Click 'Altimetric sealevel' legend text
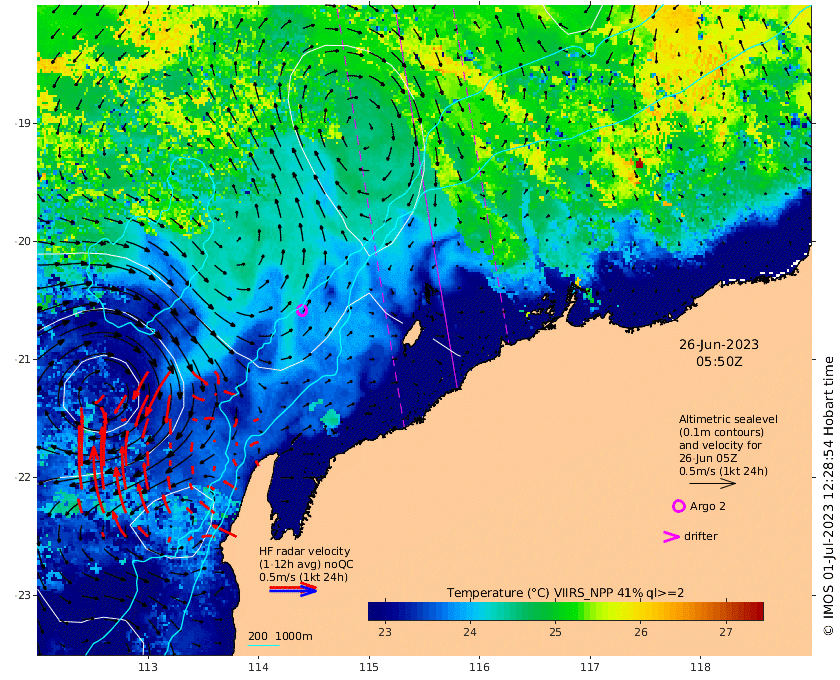 (x=728, y=419)
